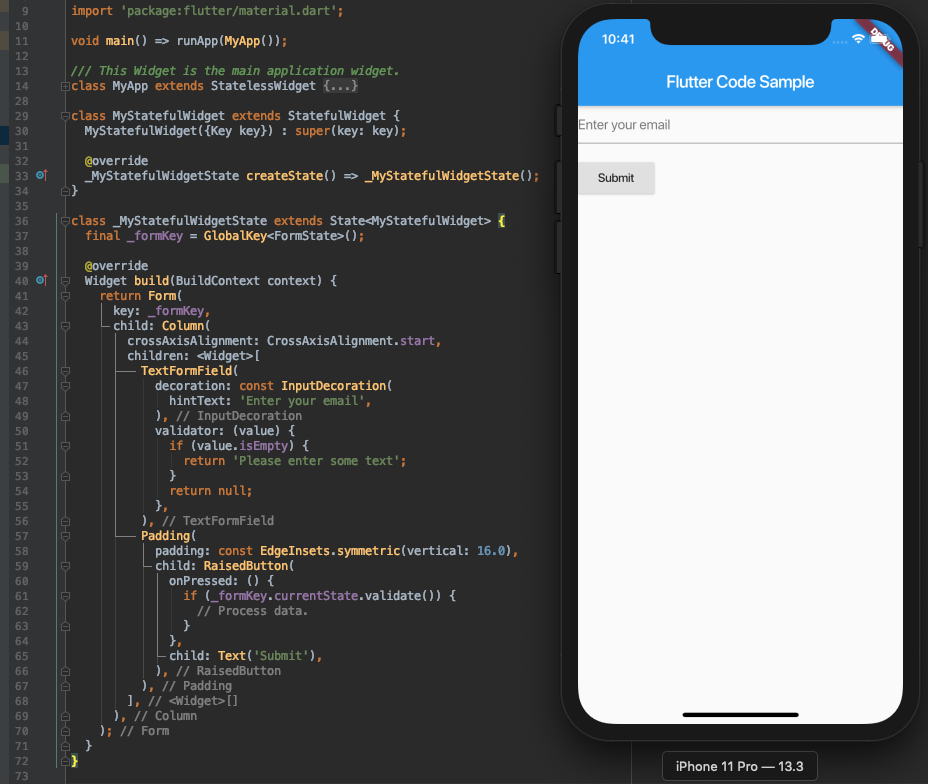Click 'Text('Submit')' on line 65
The height and width of the screenshot is (784, 928).
point(267,656)
